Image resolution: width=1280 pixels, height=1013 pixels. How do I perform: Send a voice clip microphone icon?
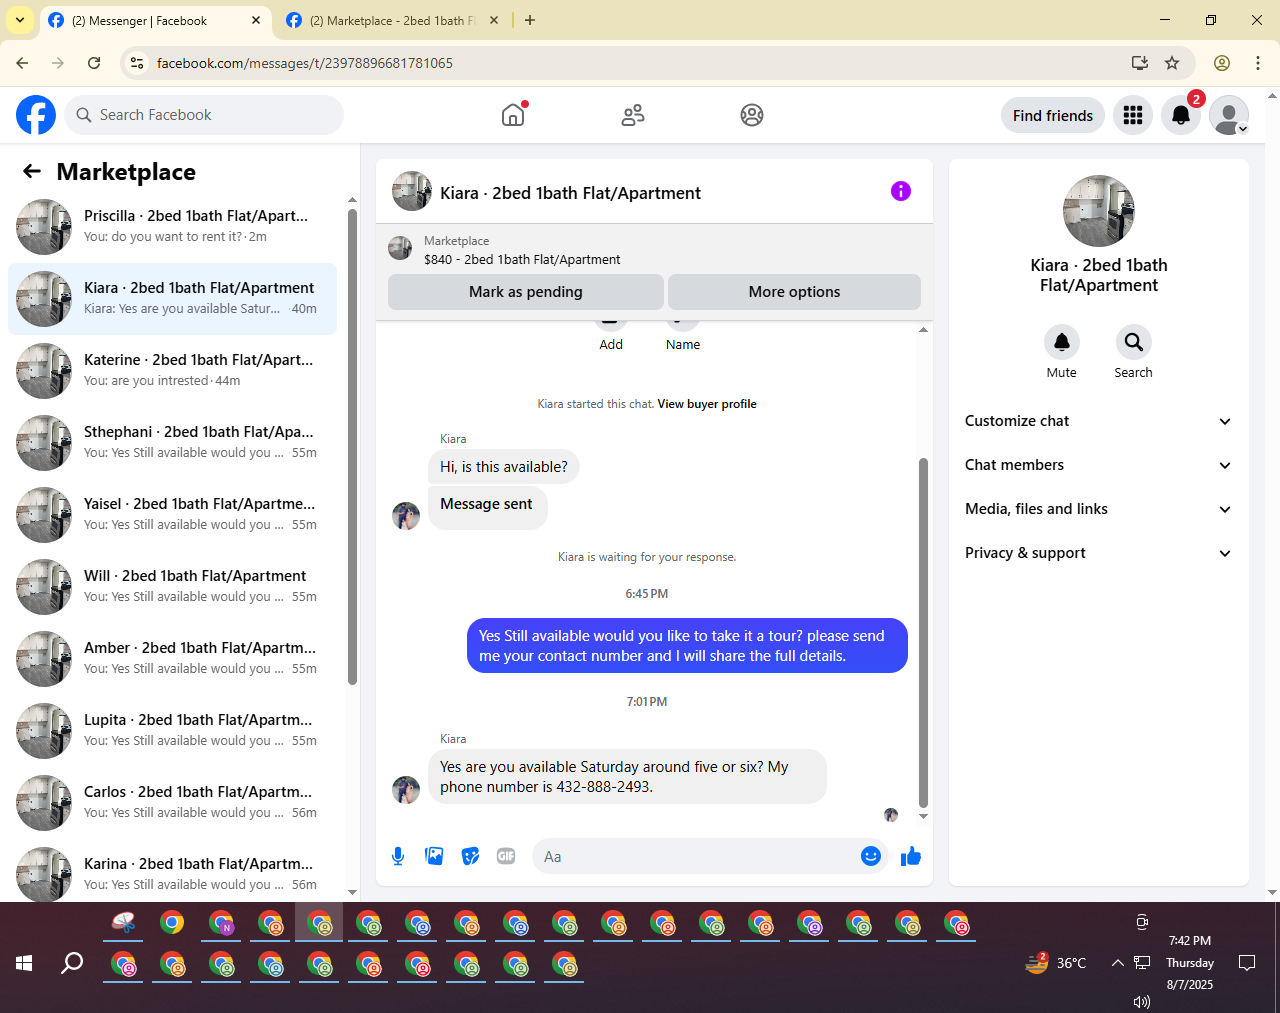coord(398,856)
